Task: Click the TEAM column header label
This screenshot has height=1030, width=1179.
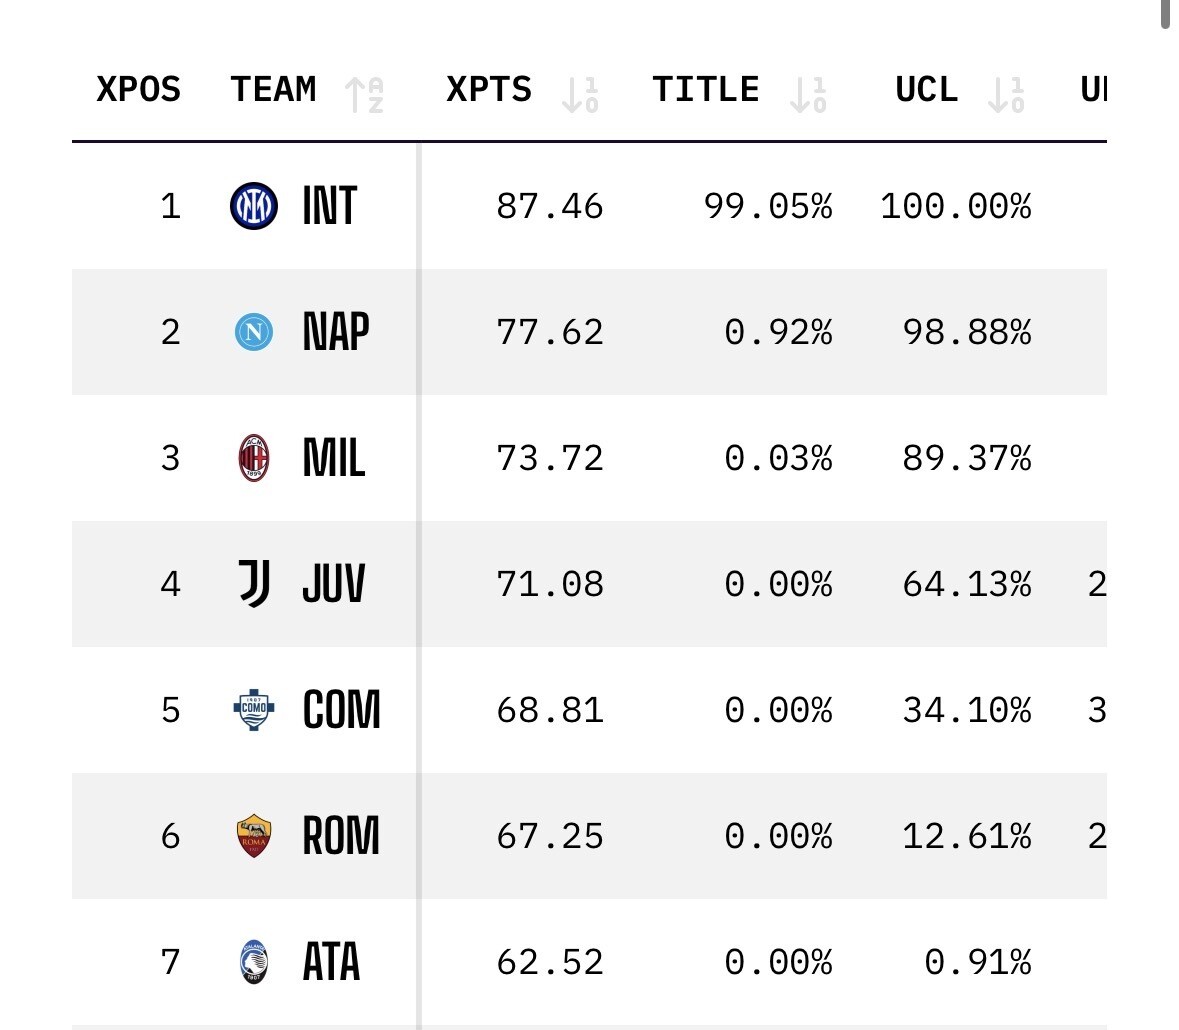Action: click(x=273, y=90)
